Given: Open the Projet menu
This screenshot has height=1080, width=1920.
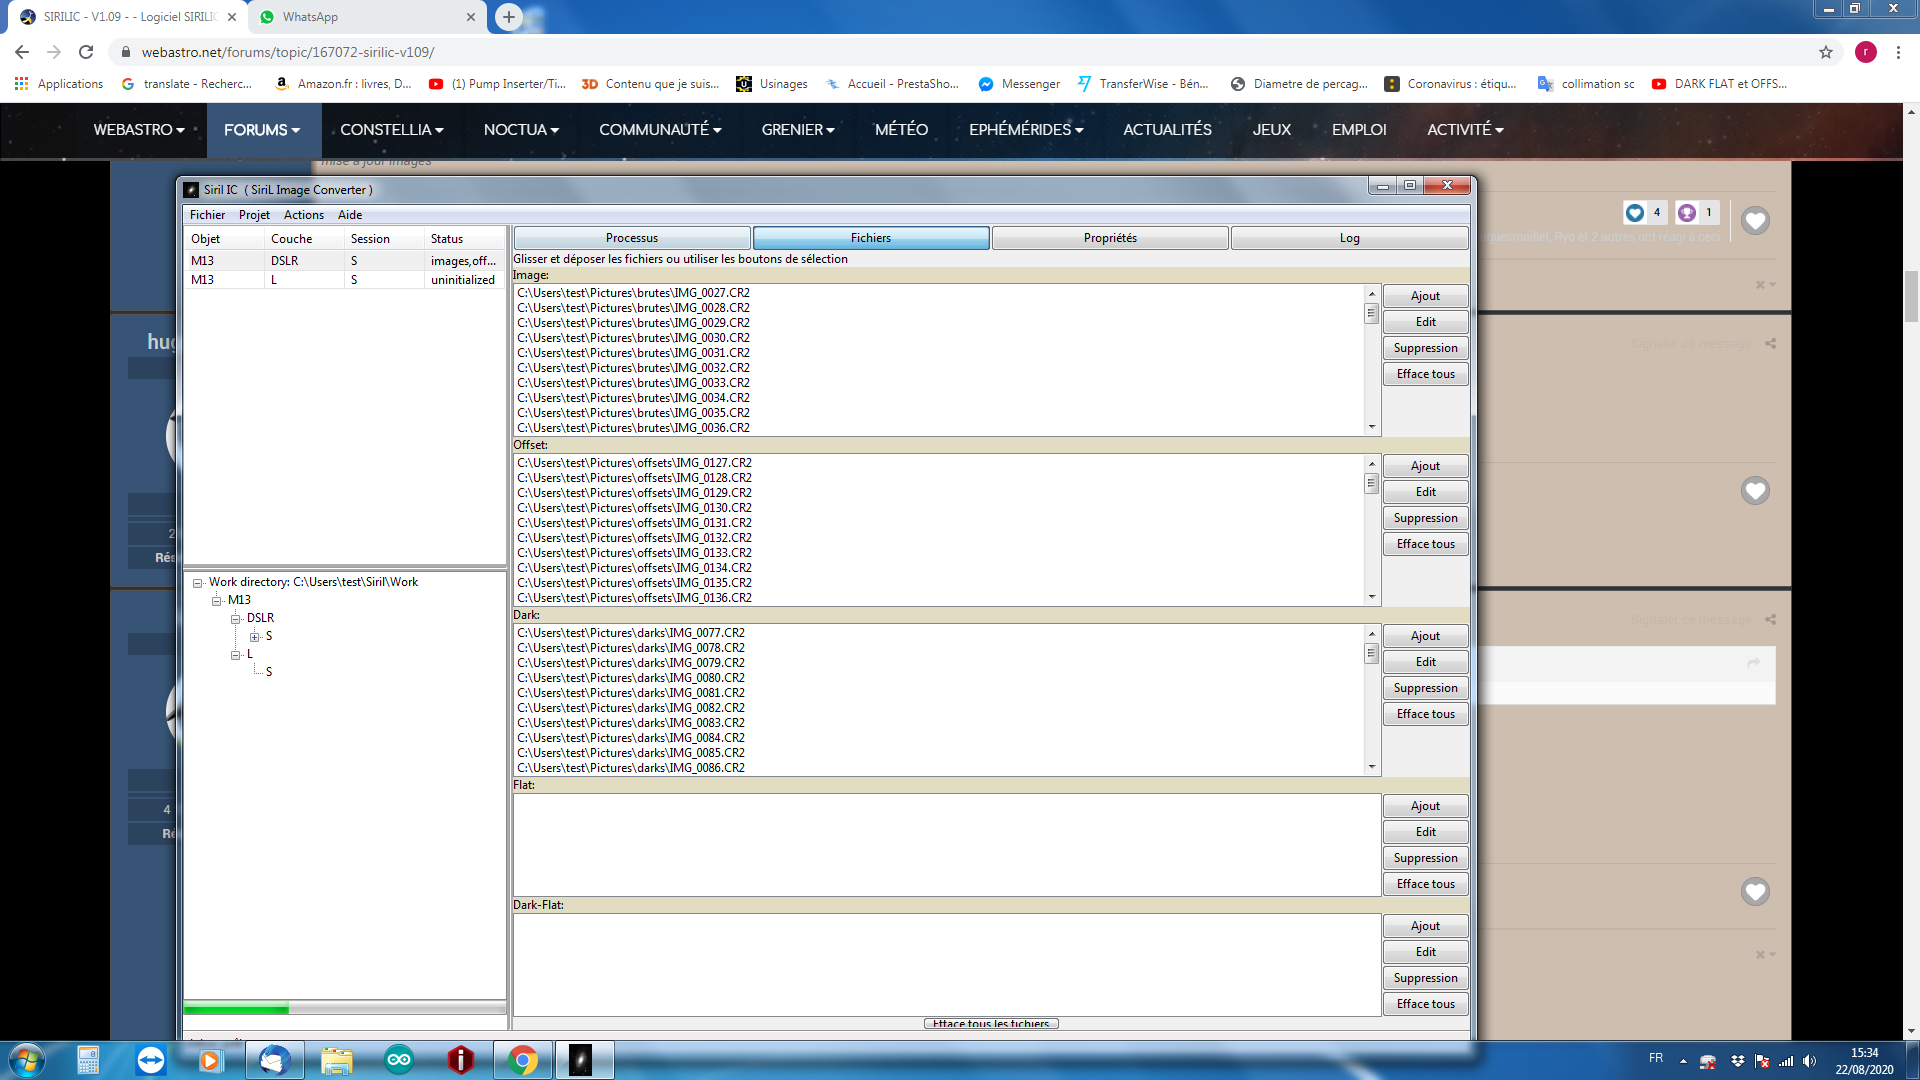Looking at the screenshot, I should 254,215.
